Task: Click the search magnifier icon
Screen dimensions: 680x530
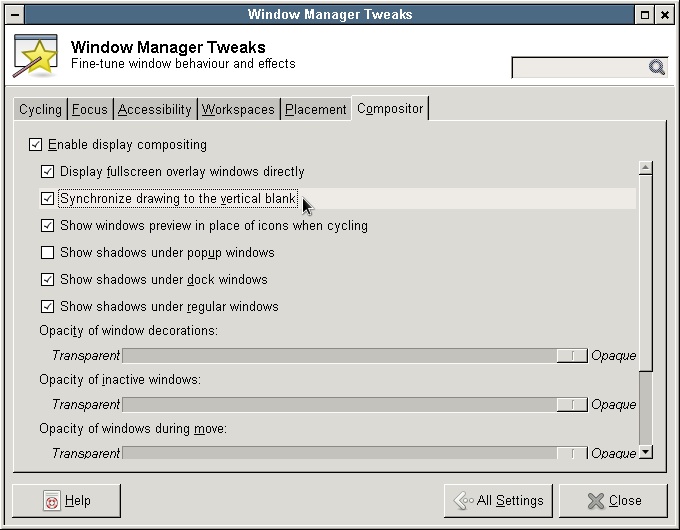Action: tap(656, 68)
